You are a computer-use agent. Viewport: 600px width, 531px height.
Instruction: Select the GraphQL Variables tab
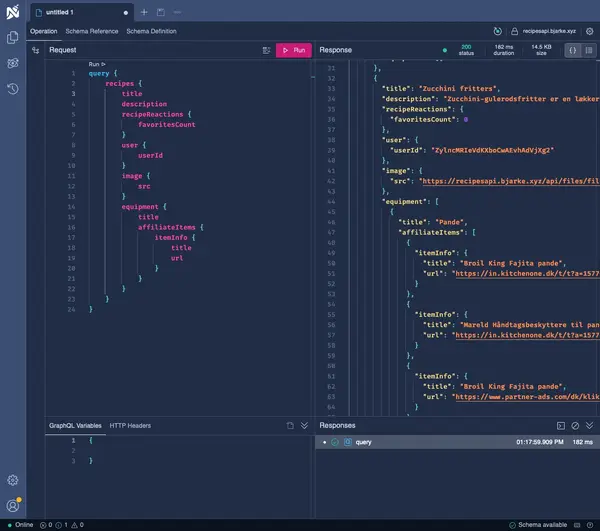75,425
